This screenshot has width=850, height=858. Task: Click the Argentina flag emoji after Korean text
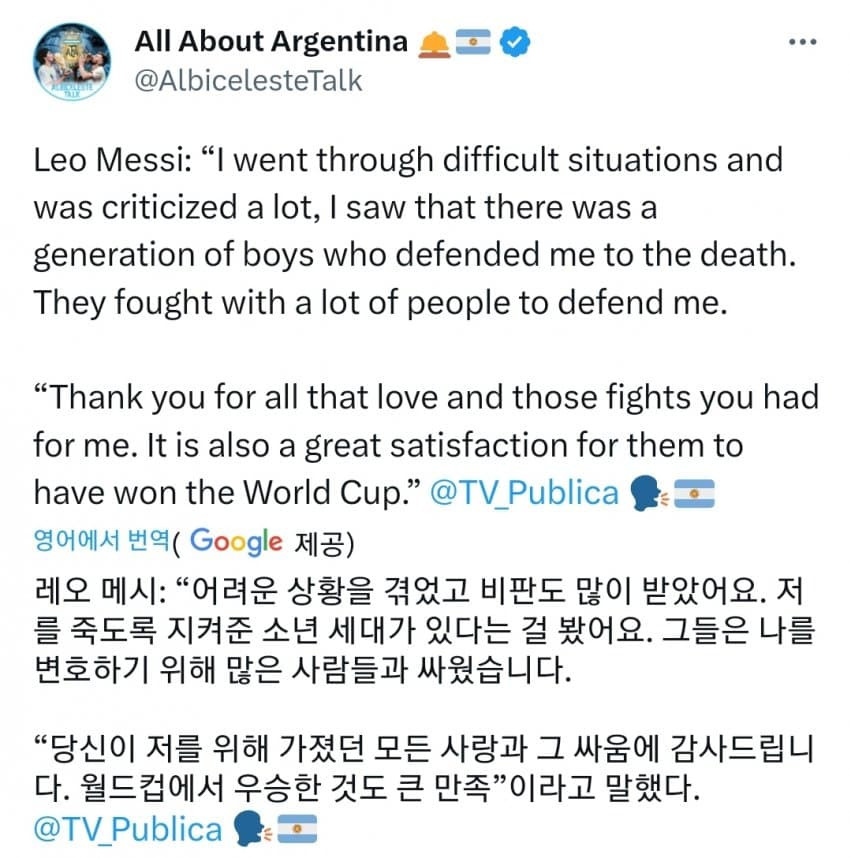tap(297, 828)
